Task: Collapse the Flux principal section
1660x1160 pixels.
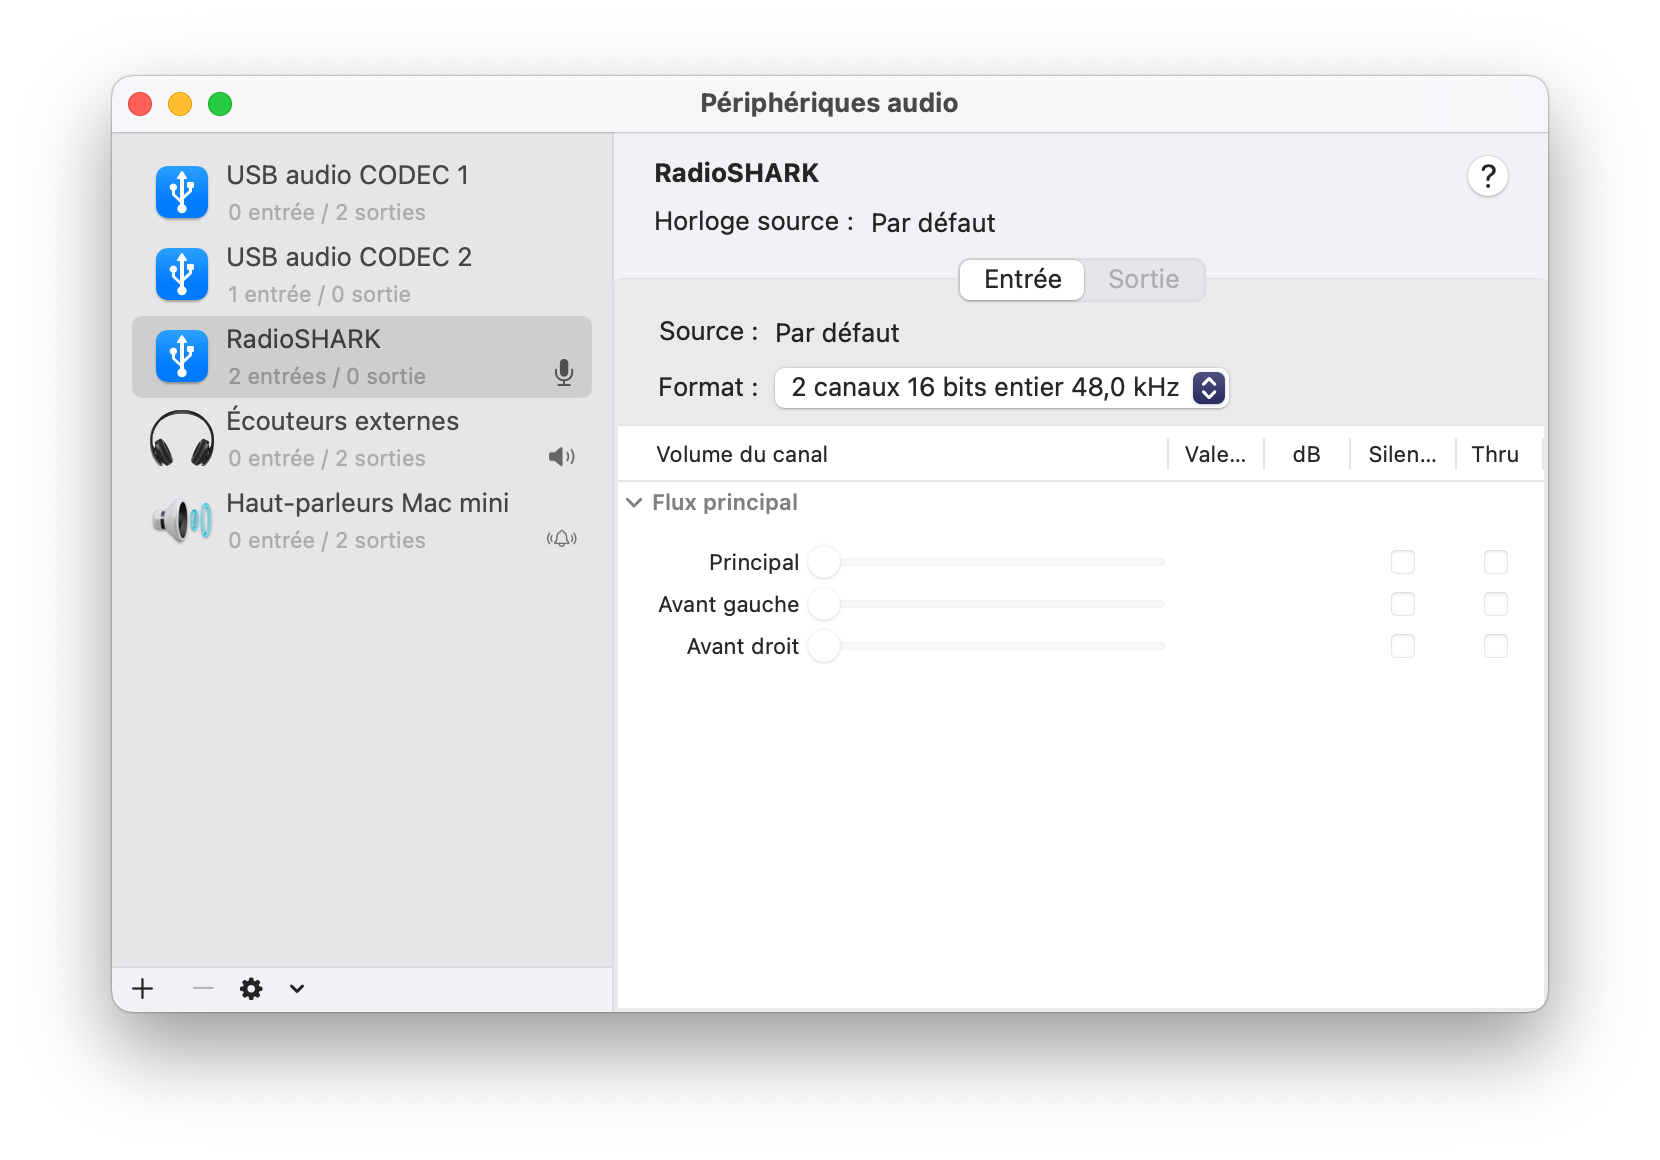Action: pyautogui.click(x=634, y=503)
